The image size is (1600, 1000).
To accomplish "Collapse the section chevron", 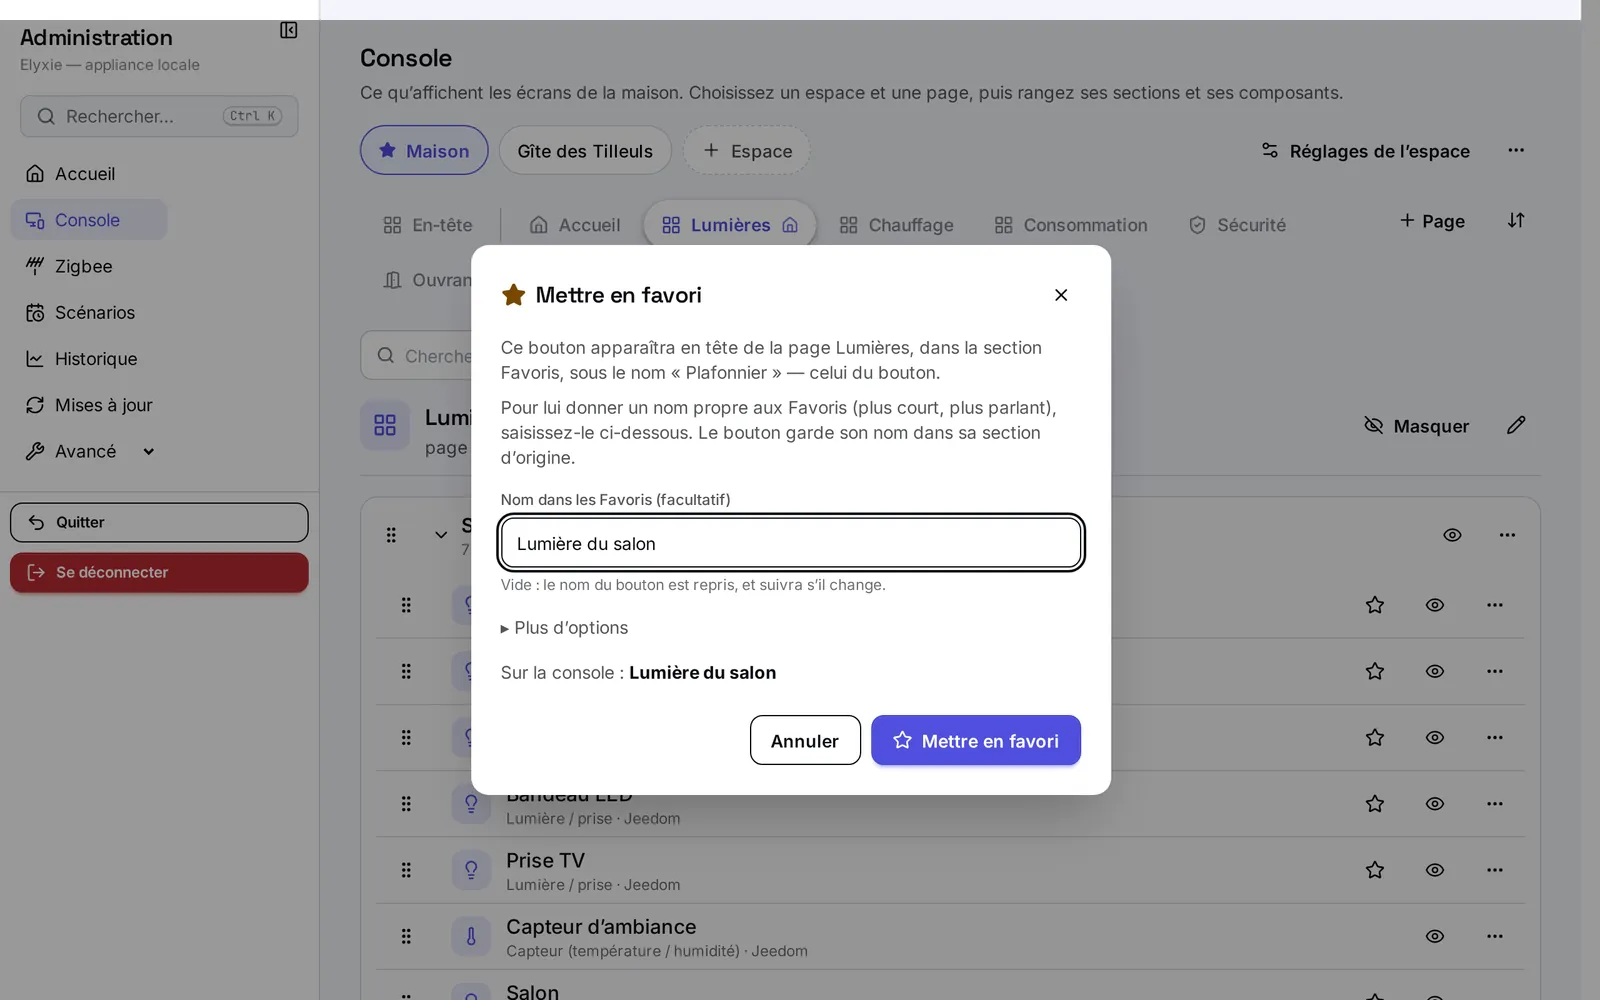I will click(x=441, y=535).
